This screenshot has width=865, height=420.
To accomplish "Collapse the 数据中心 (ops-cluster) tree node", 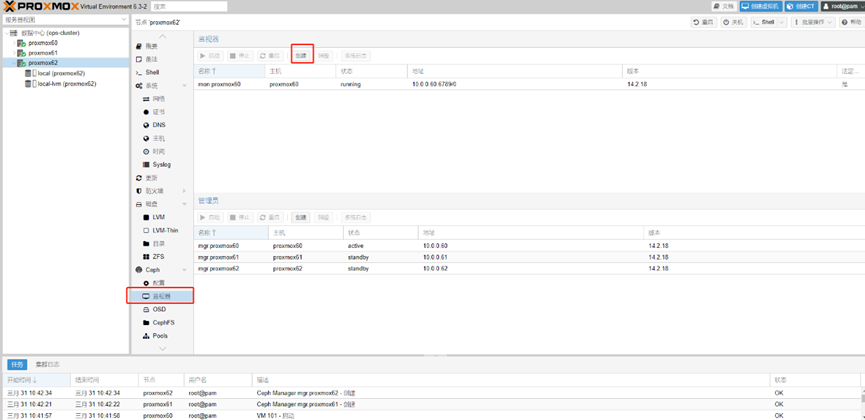I will click(x=7, y=33).
